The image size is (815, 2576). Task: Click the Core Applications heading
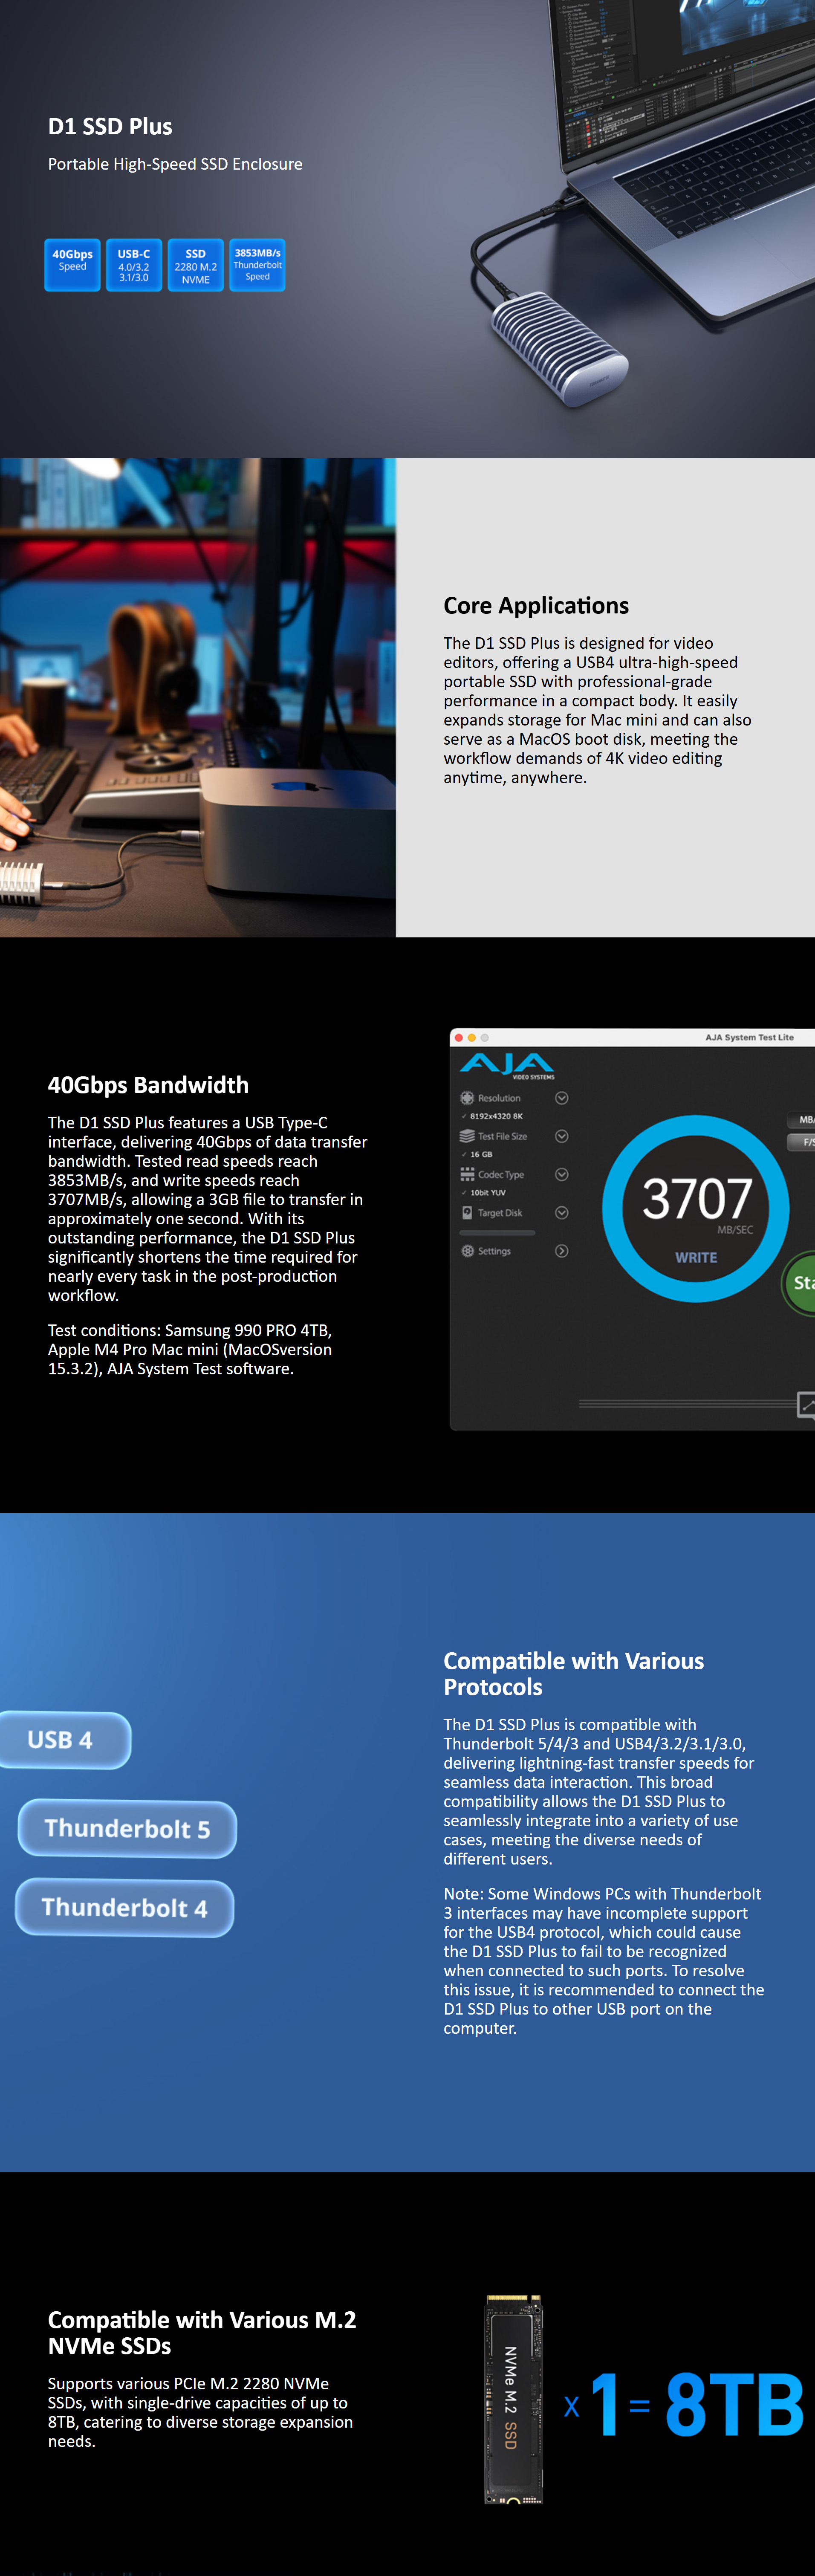click(x=536, y=606)
